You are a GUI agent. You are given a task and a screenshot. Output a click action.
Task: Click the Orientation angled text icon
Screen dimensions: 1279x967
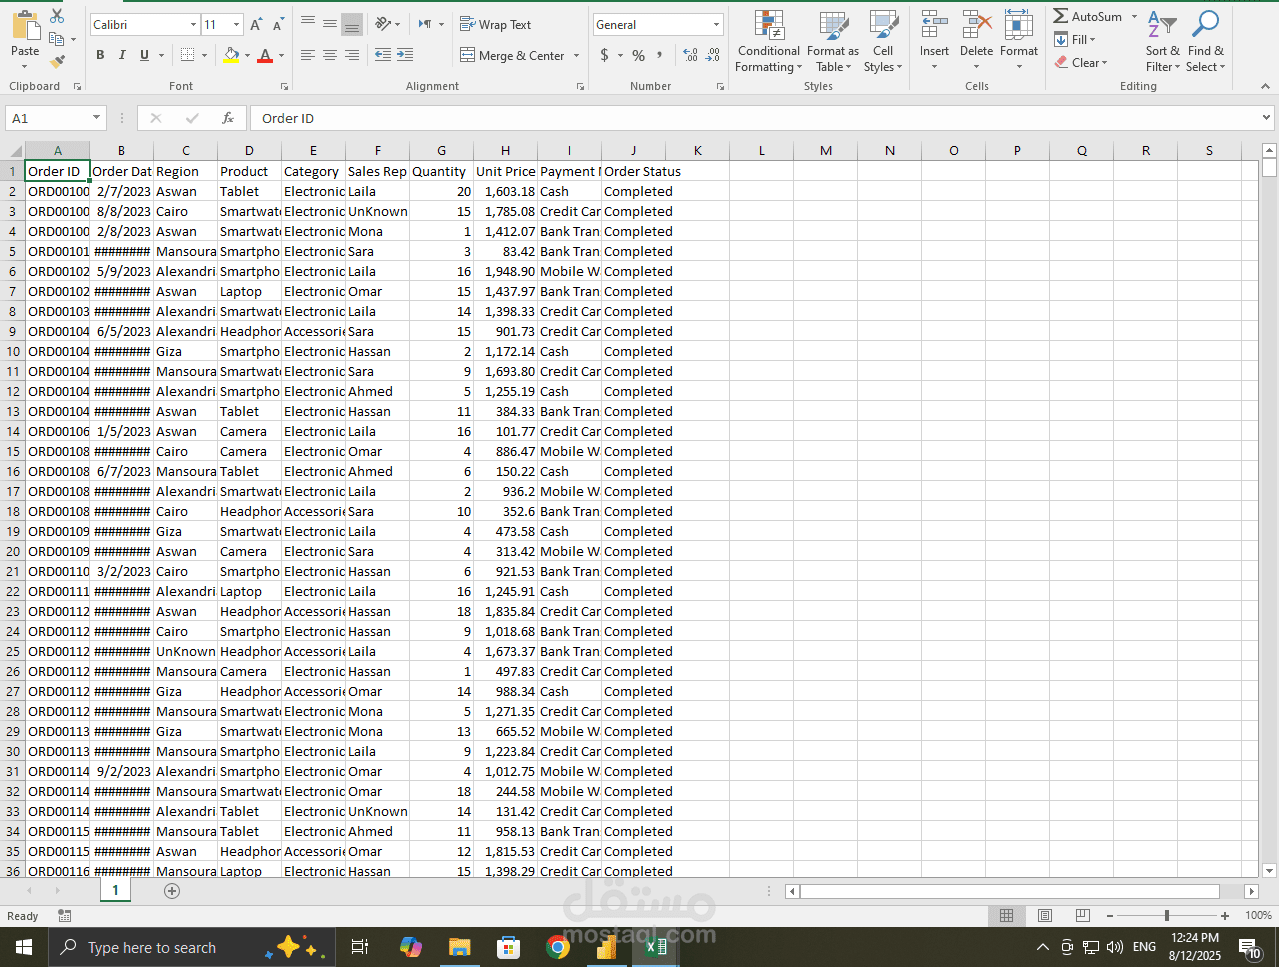pyautogui.click(x=384, y=24)
